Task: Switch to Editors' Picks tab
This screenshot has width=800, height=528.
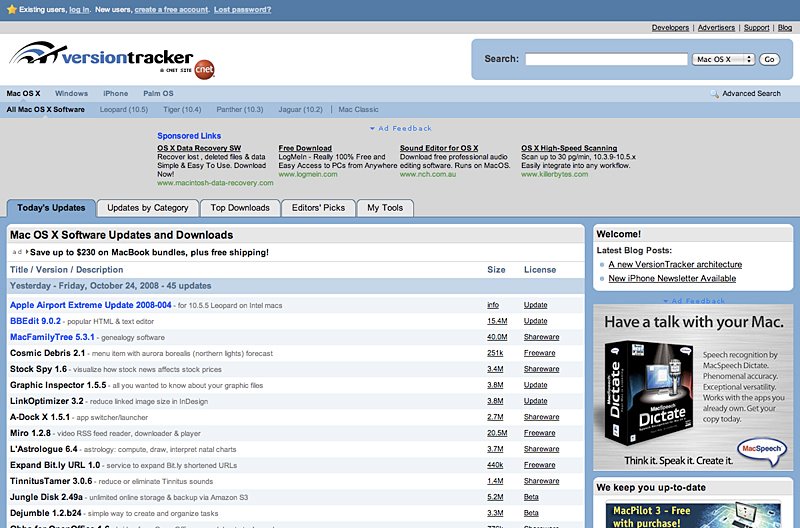Action: coord(318,208)
